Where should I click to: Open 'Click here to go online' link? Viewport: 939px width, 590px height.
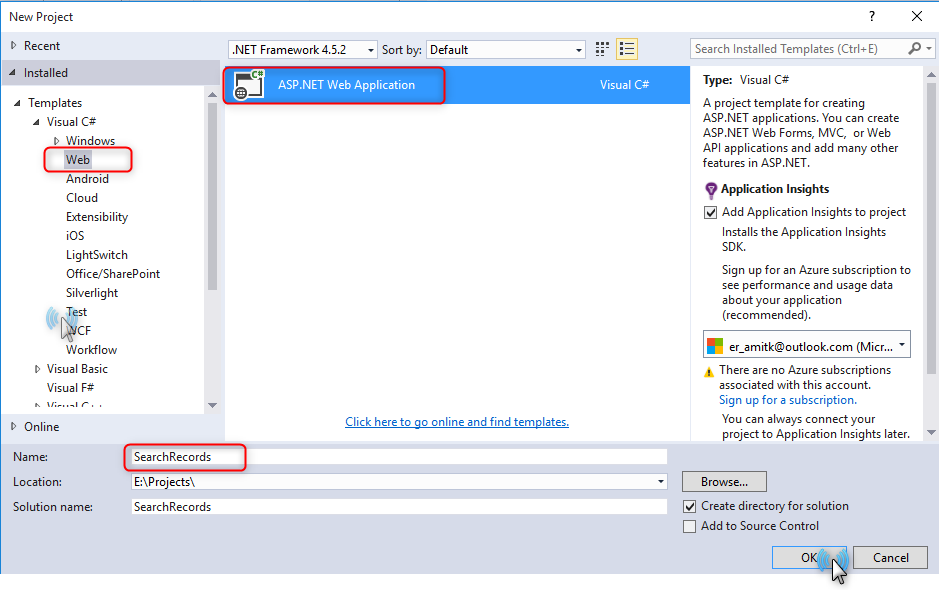(x=457, y=422)
